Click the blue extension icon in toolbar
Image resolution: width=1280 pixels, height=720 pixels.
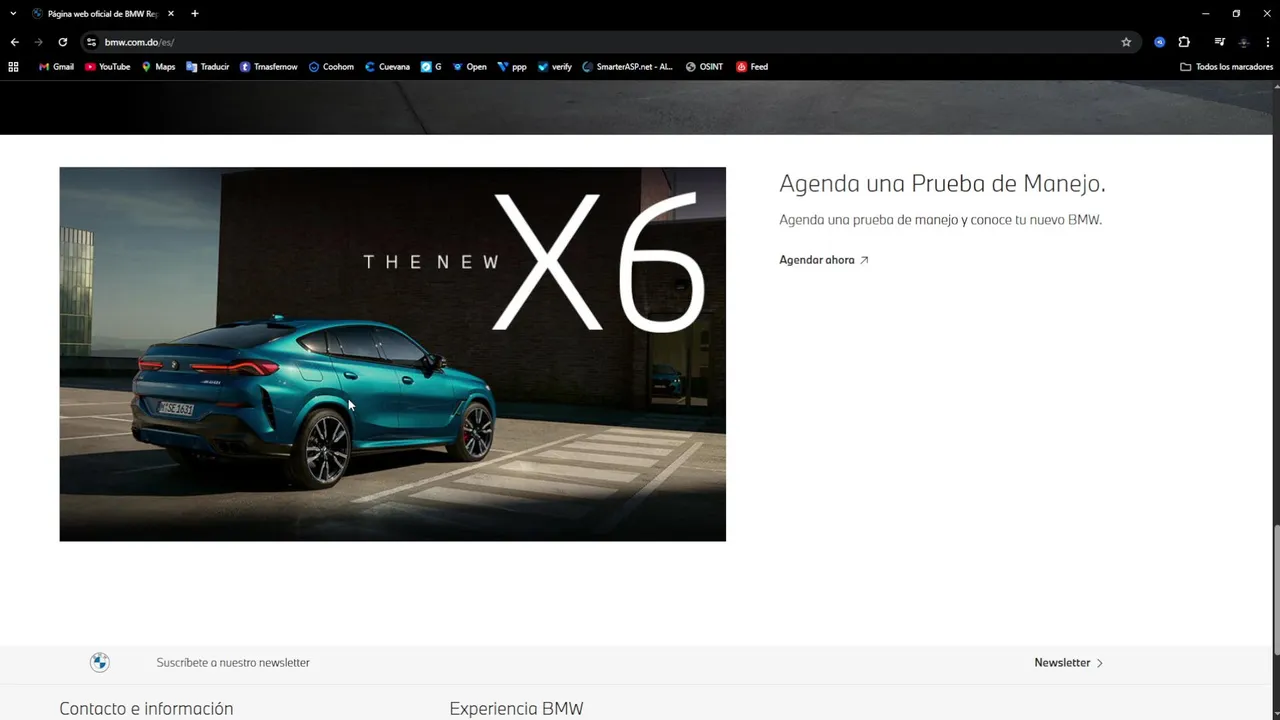(1160, 42)
